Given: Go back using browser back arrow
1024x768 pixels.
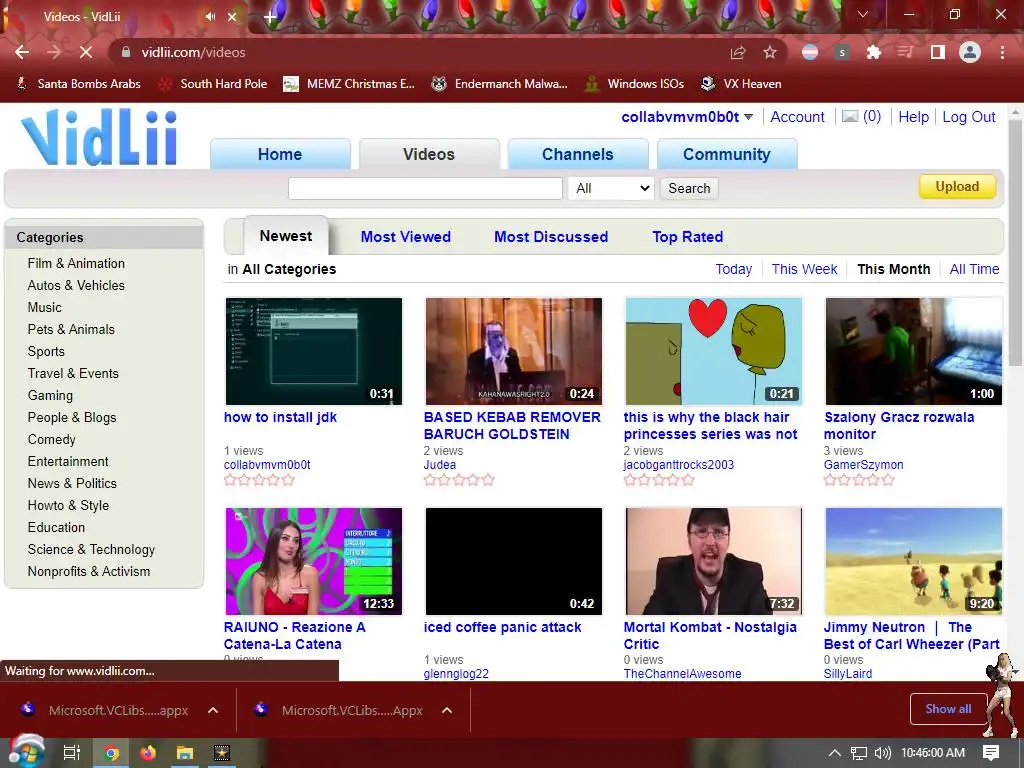Looking at the screenshot, I should [x=22, y=52].
